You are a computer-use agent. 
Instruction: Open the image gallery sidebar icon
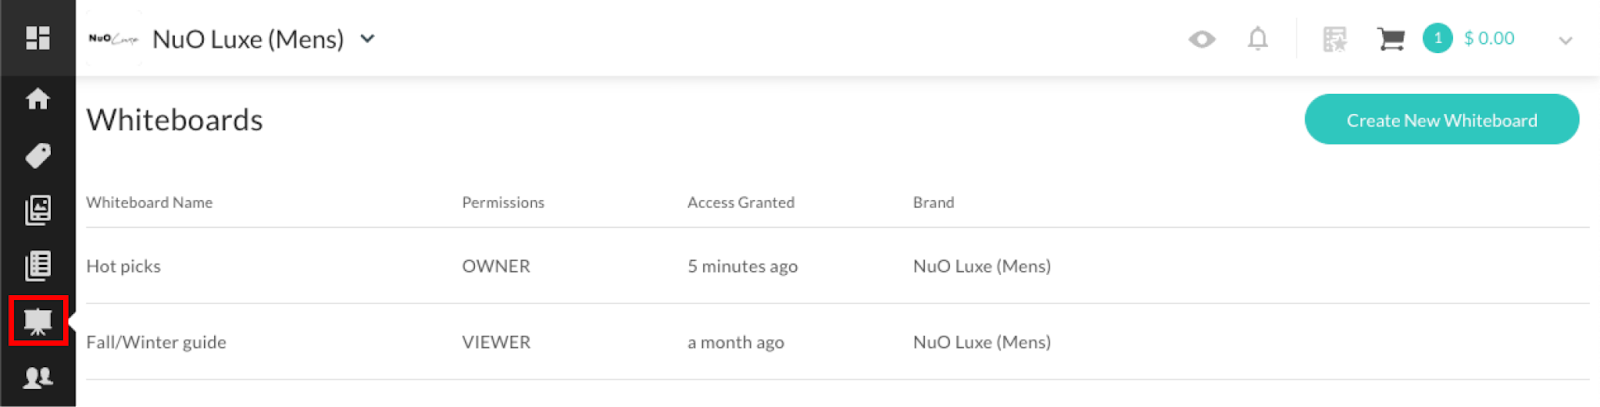tap(38, 210)
